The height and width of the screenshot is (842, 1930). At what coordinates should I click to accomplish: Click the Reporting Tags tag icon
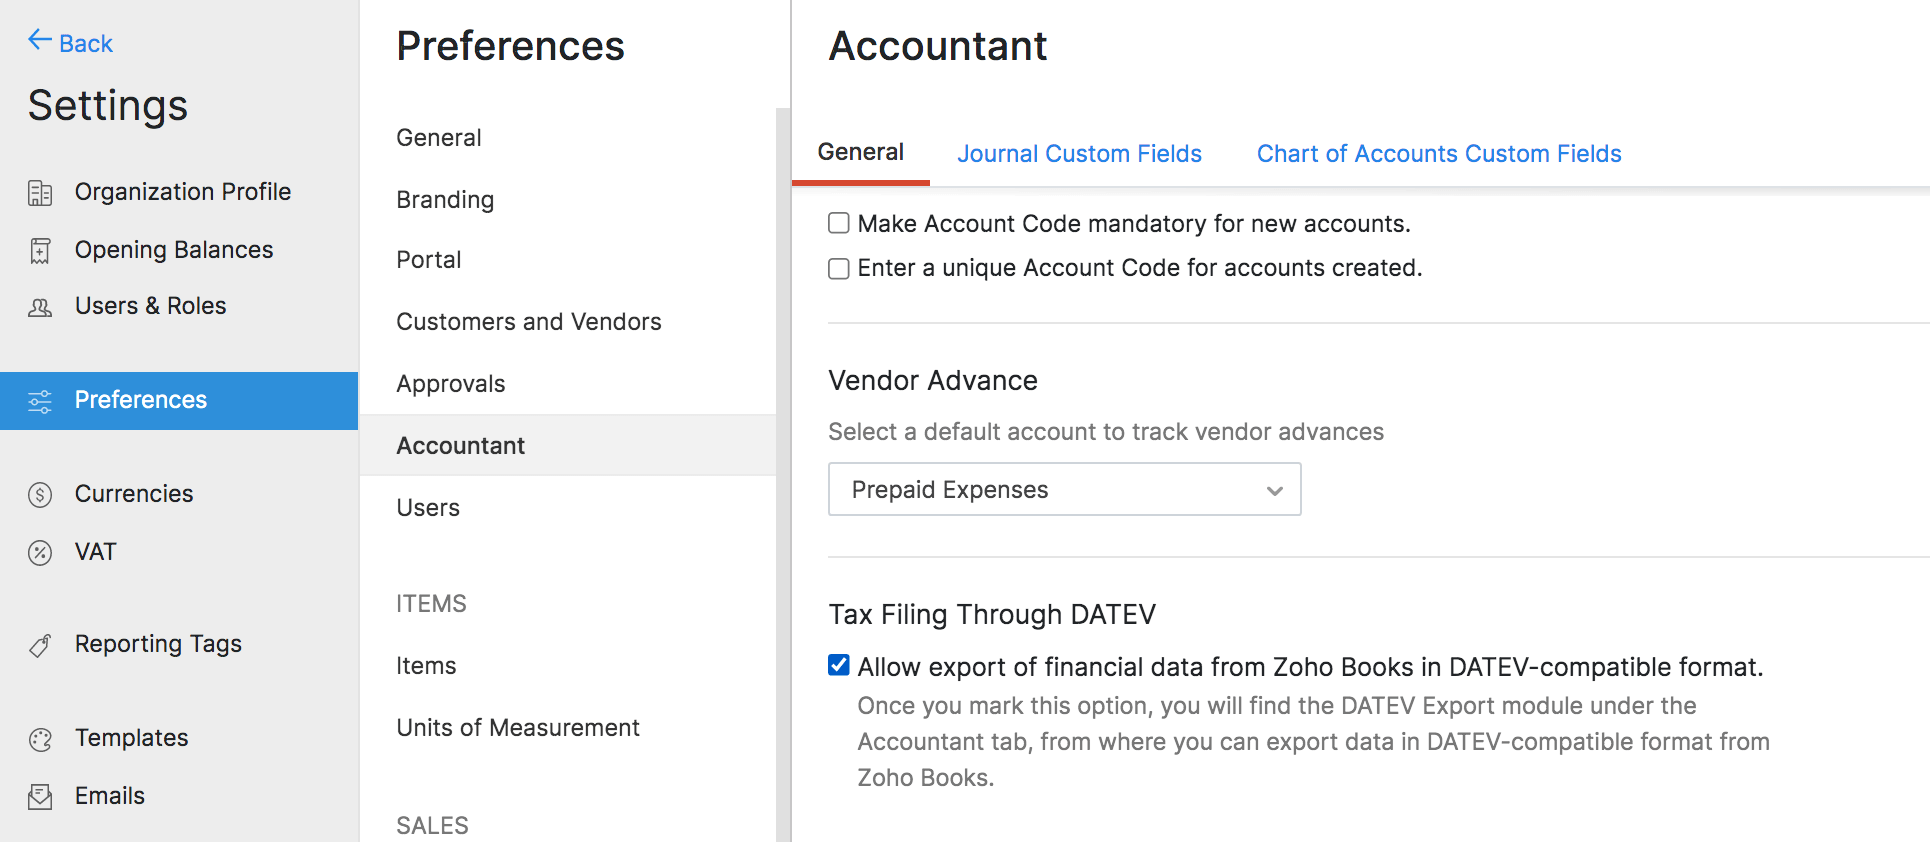[x=40, y=646]
